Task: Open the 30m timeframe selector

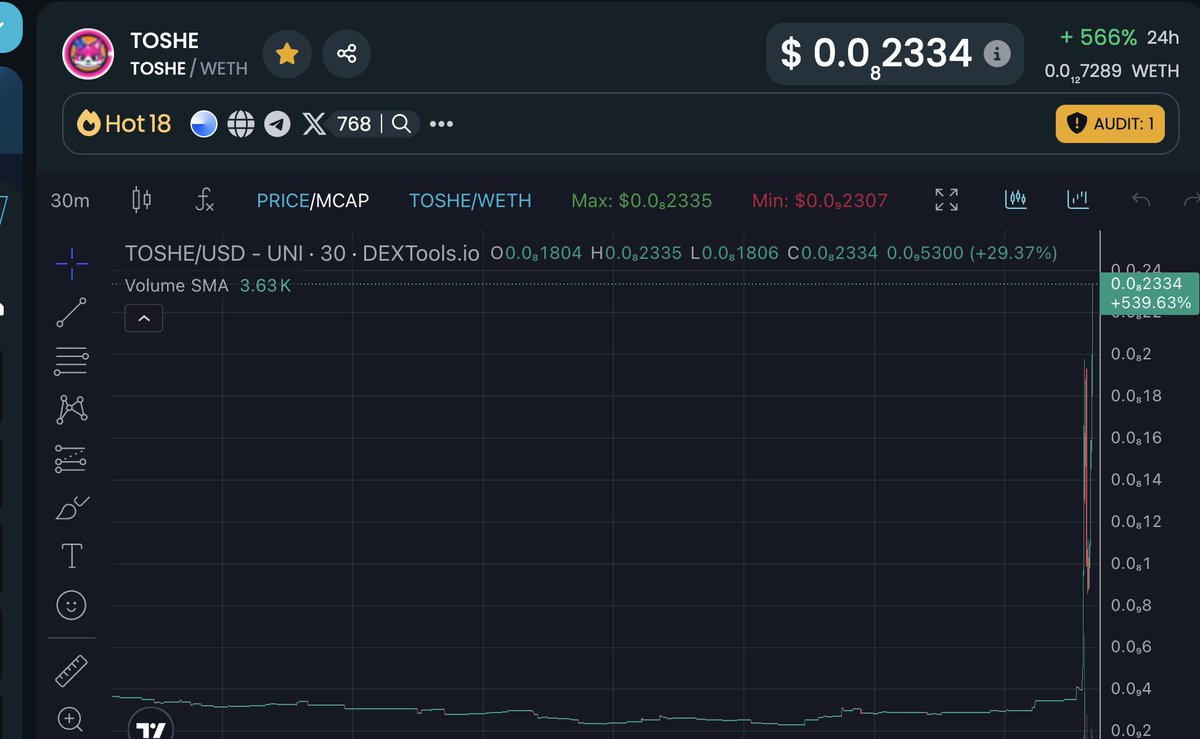Action: pos(70,201)
